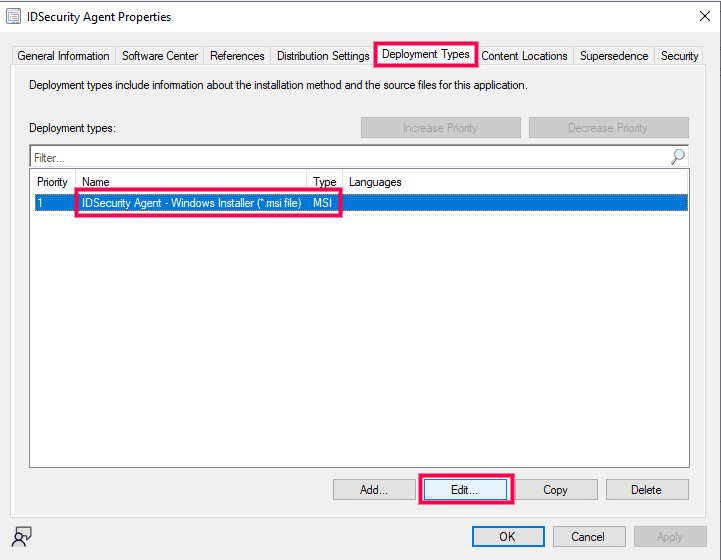Click Edit... to modify deployment type
721x560 pixels.
click(465, 490)
